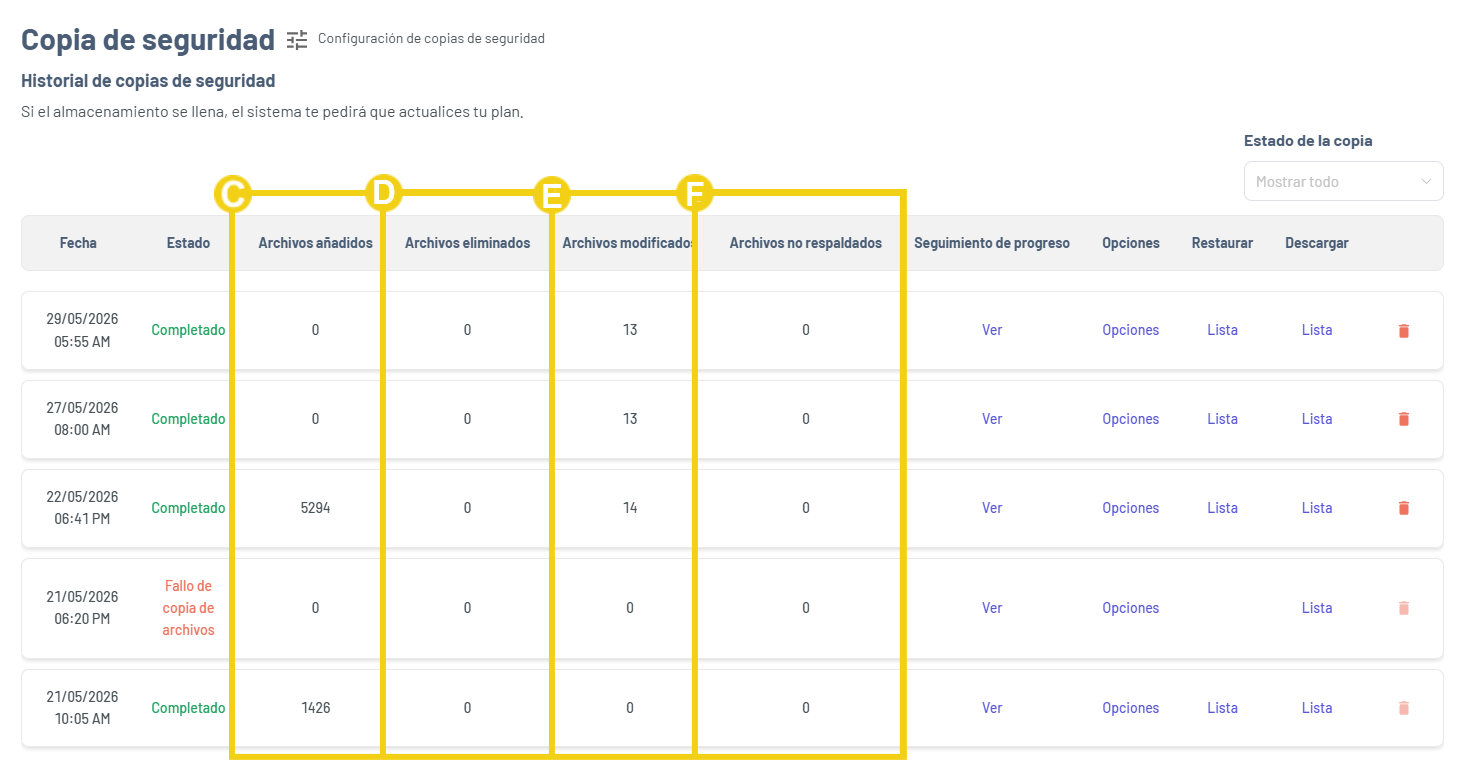This screenshot has width=1473, height=761.
Task: Delete the 22/05/2026 06:41 PM backup
Action: (x=1403, y=509)
